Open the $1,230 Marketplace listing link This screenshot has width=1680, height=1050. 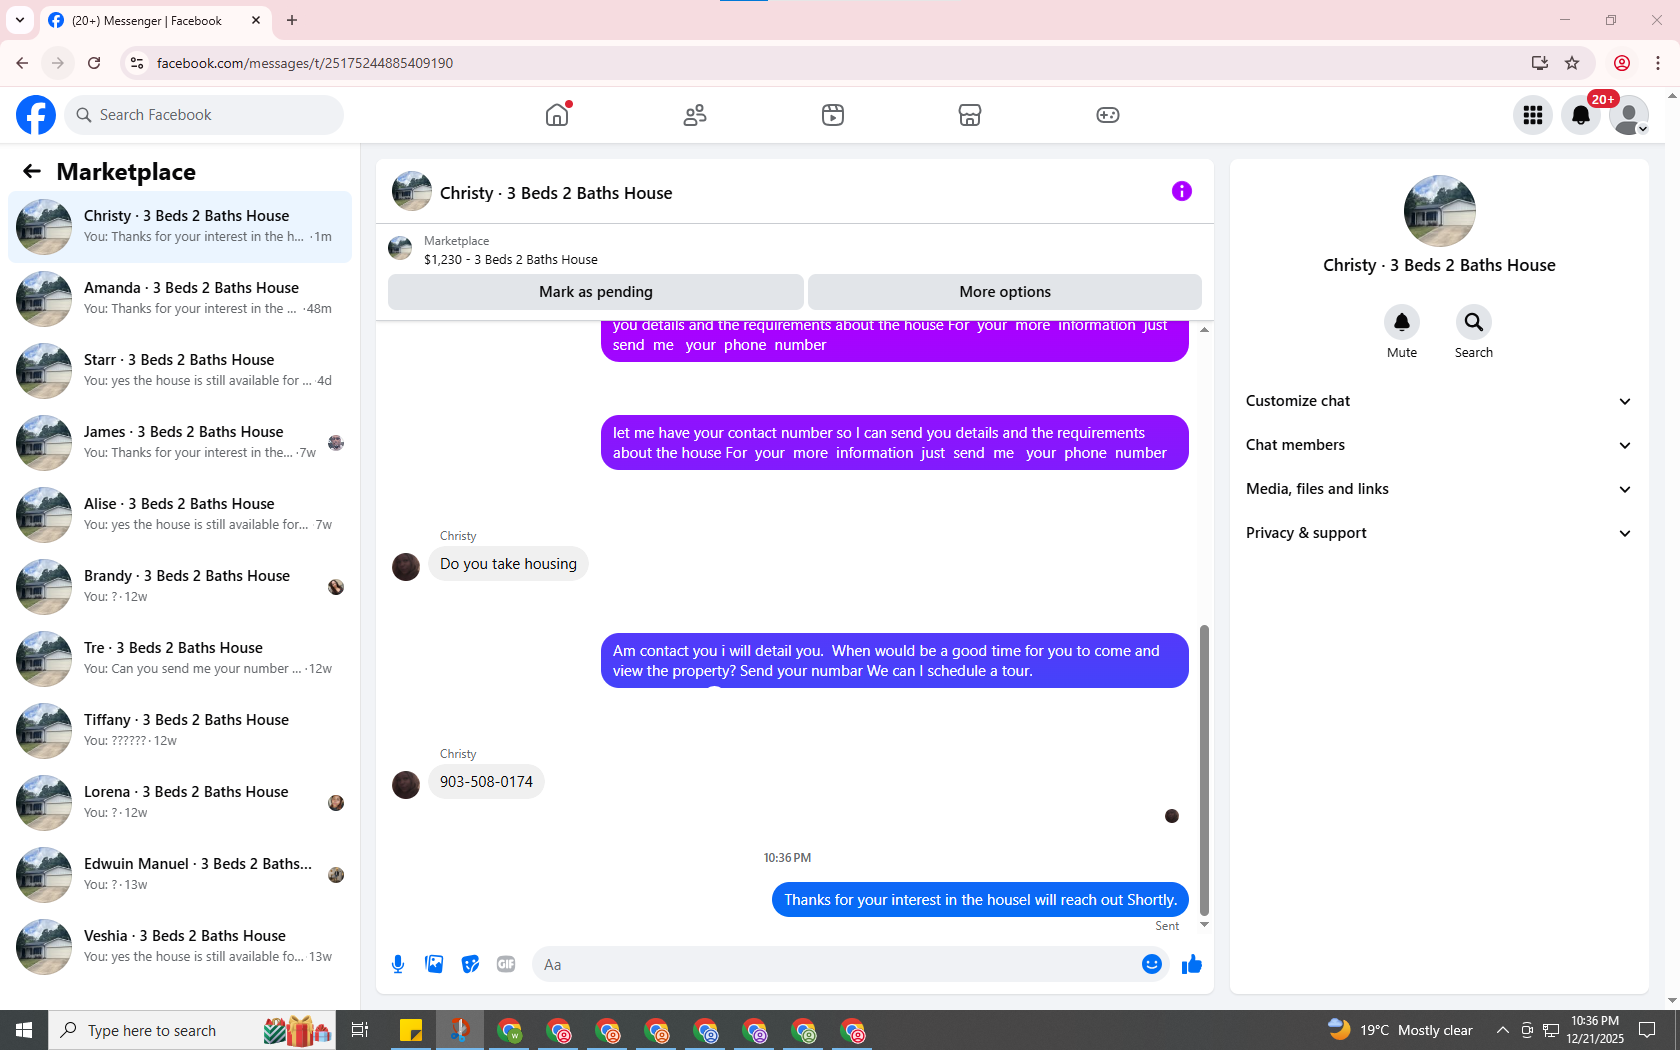[511, 259]
